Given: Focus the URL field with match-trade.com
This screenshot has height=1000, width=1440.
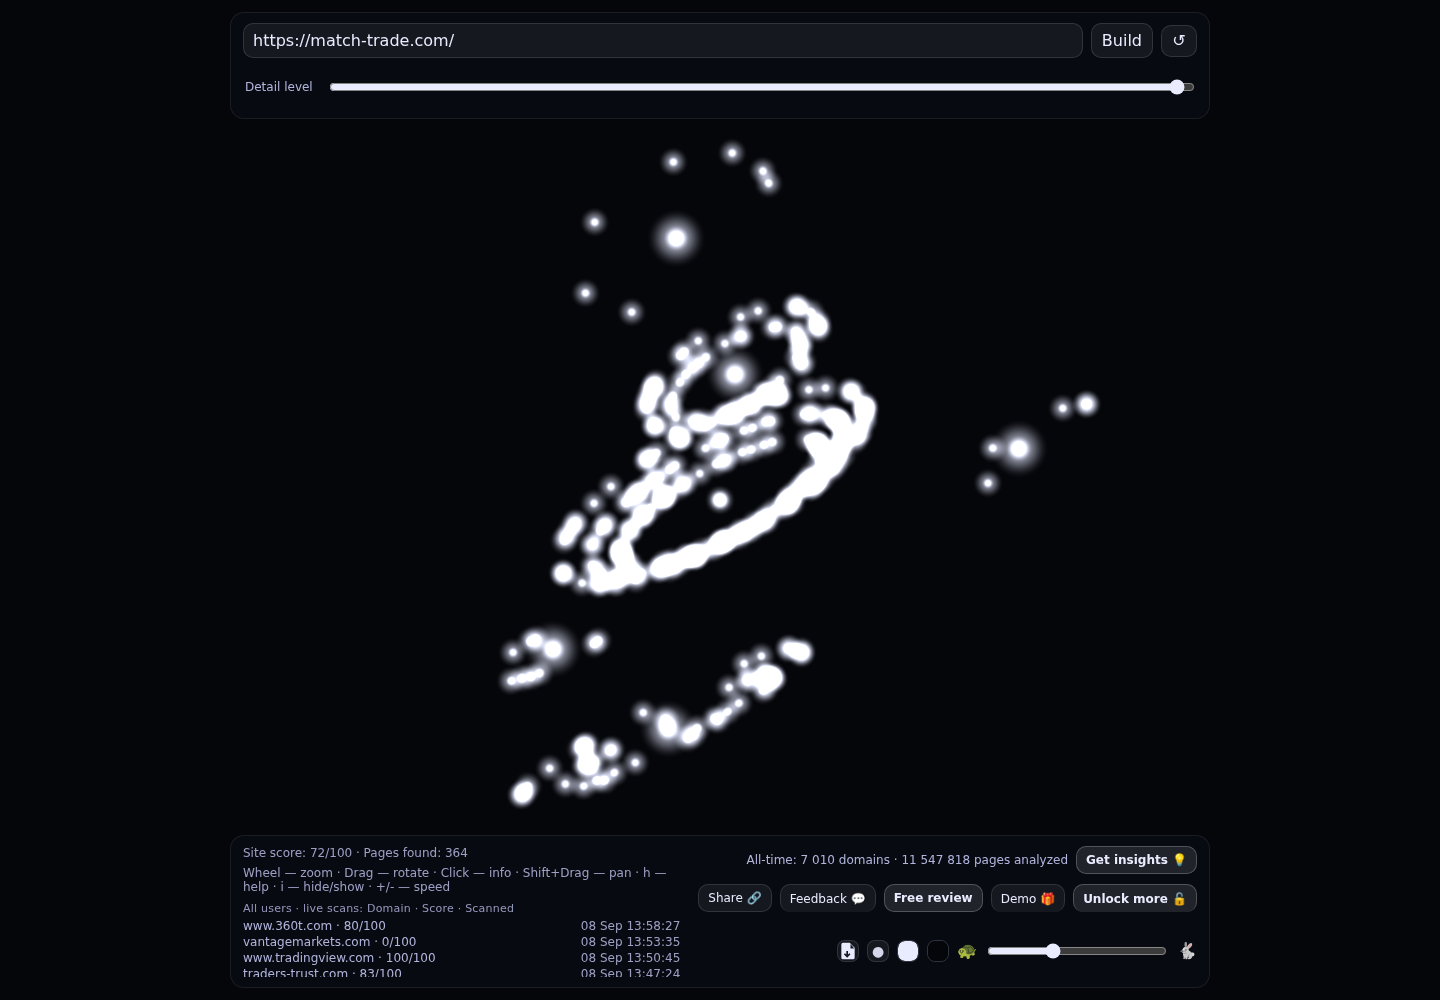Looking at the screenshot, I should [662, 41].
